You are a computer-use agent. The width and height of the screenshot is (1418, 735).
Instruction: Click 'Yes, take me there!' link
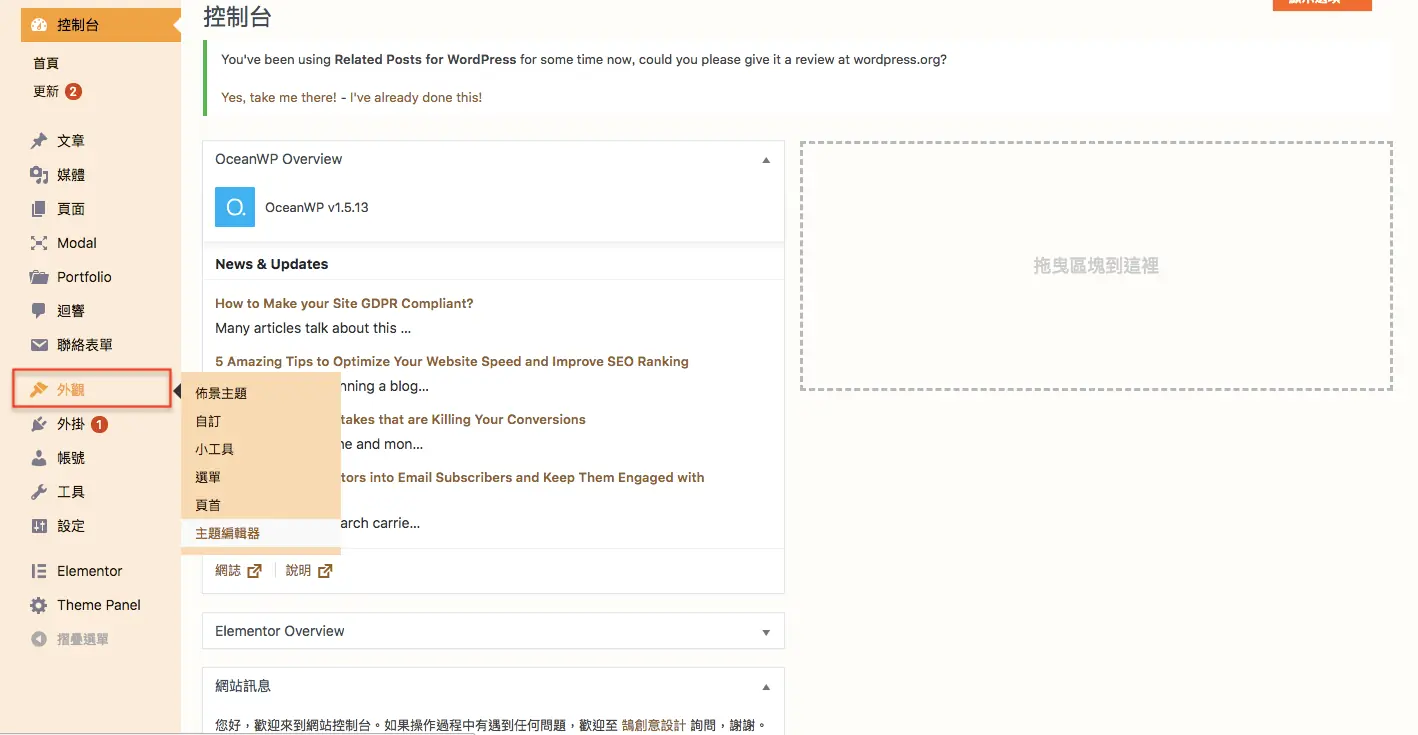(x=279, y=97)
